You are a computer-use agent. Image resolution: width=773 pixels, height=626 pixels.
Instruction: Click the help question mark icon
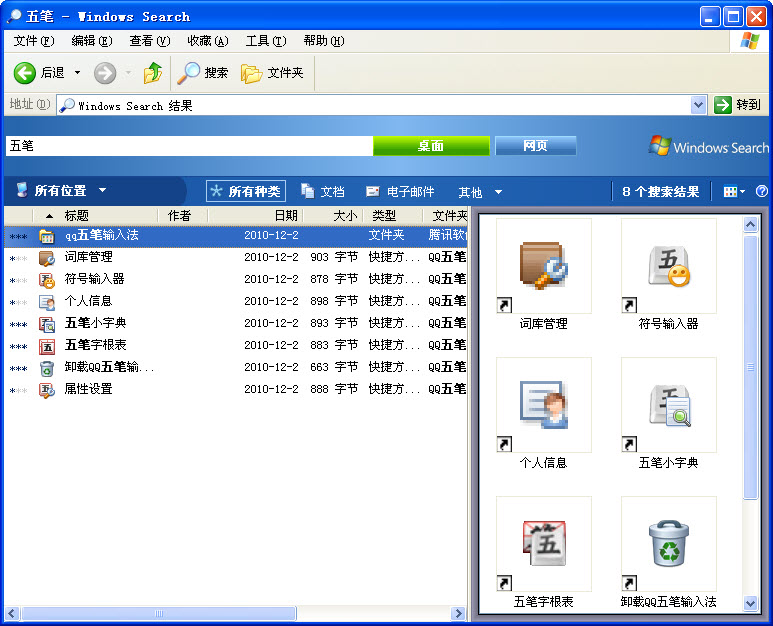762,191
